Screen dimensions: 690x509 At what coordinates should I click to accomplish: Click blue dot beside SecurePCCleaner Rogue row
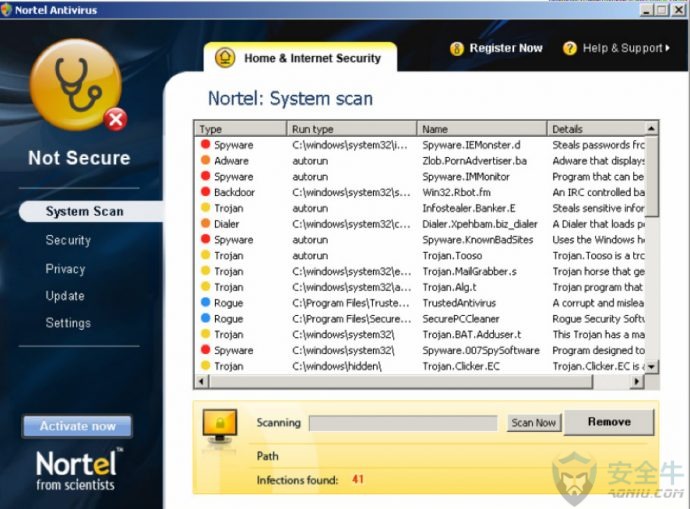[205, 318]
